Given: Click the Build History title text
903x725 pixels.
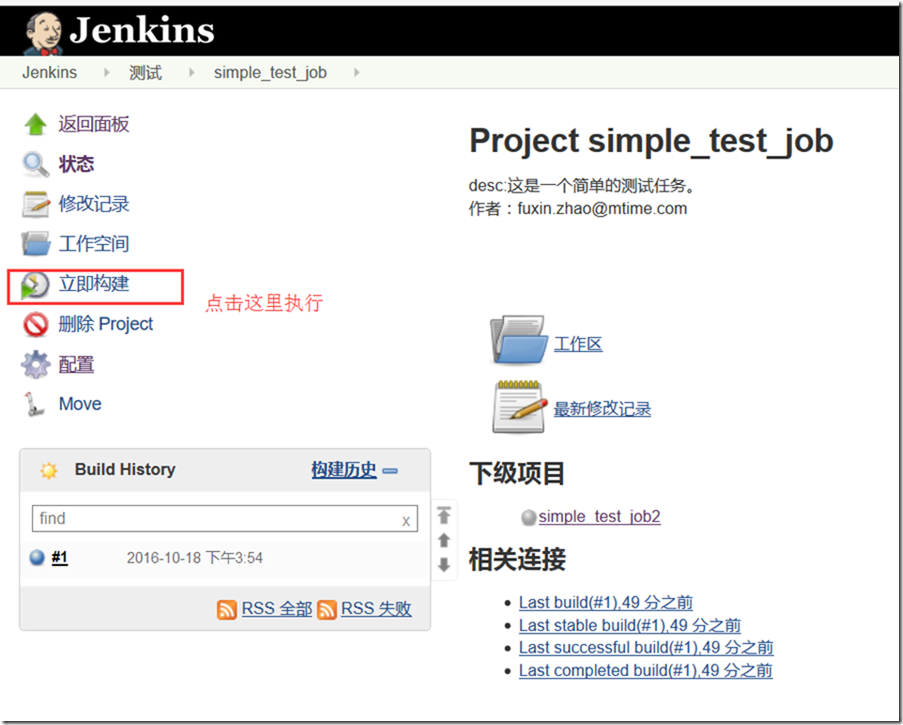Looking at the screenshot, I should pyautogui.click(x=125, y=470).
